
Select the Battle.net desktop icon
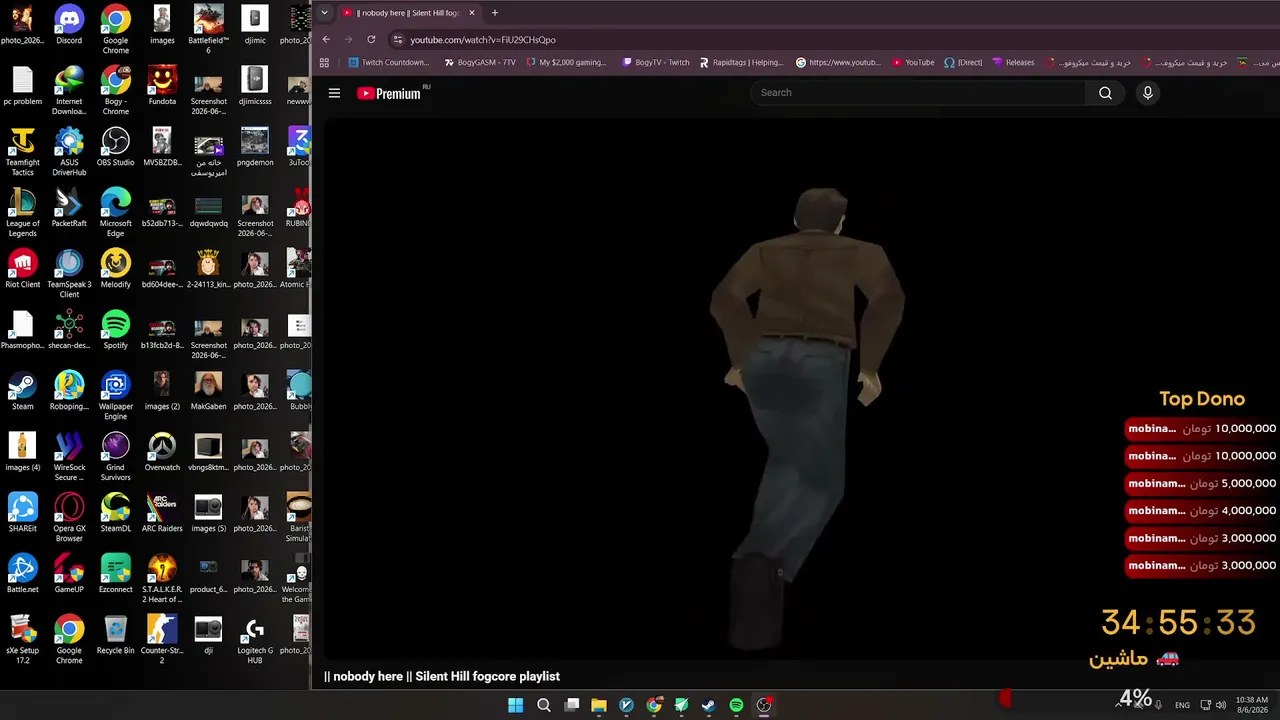coord(22,574)
